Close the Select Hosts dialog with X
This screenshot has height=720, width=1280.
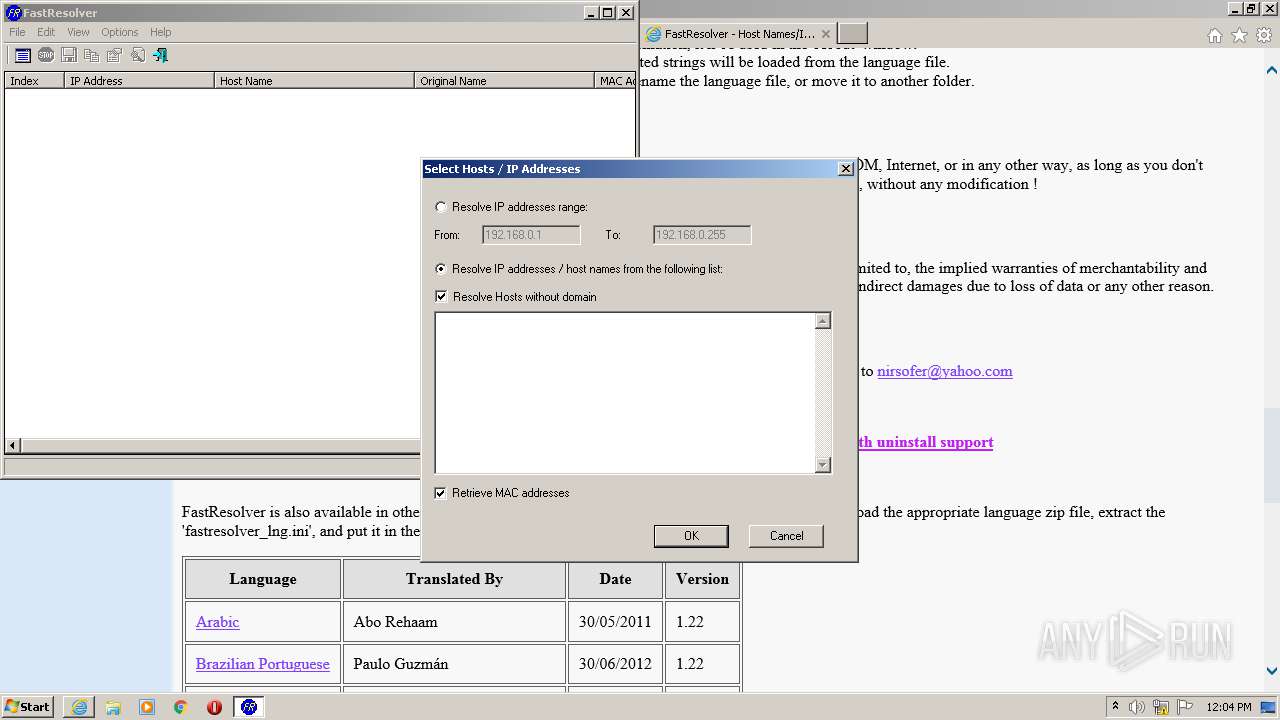[x=845, y=169]
